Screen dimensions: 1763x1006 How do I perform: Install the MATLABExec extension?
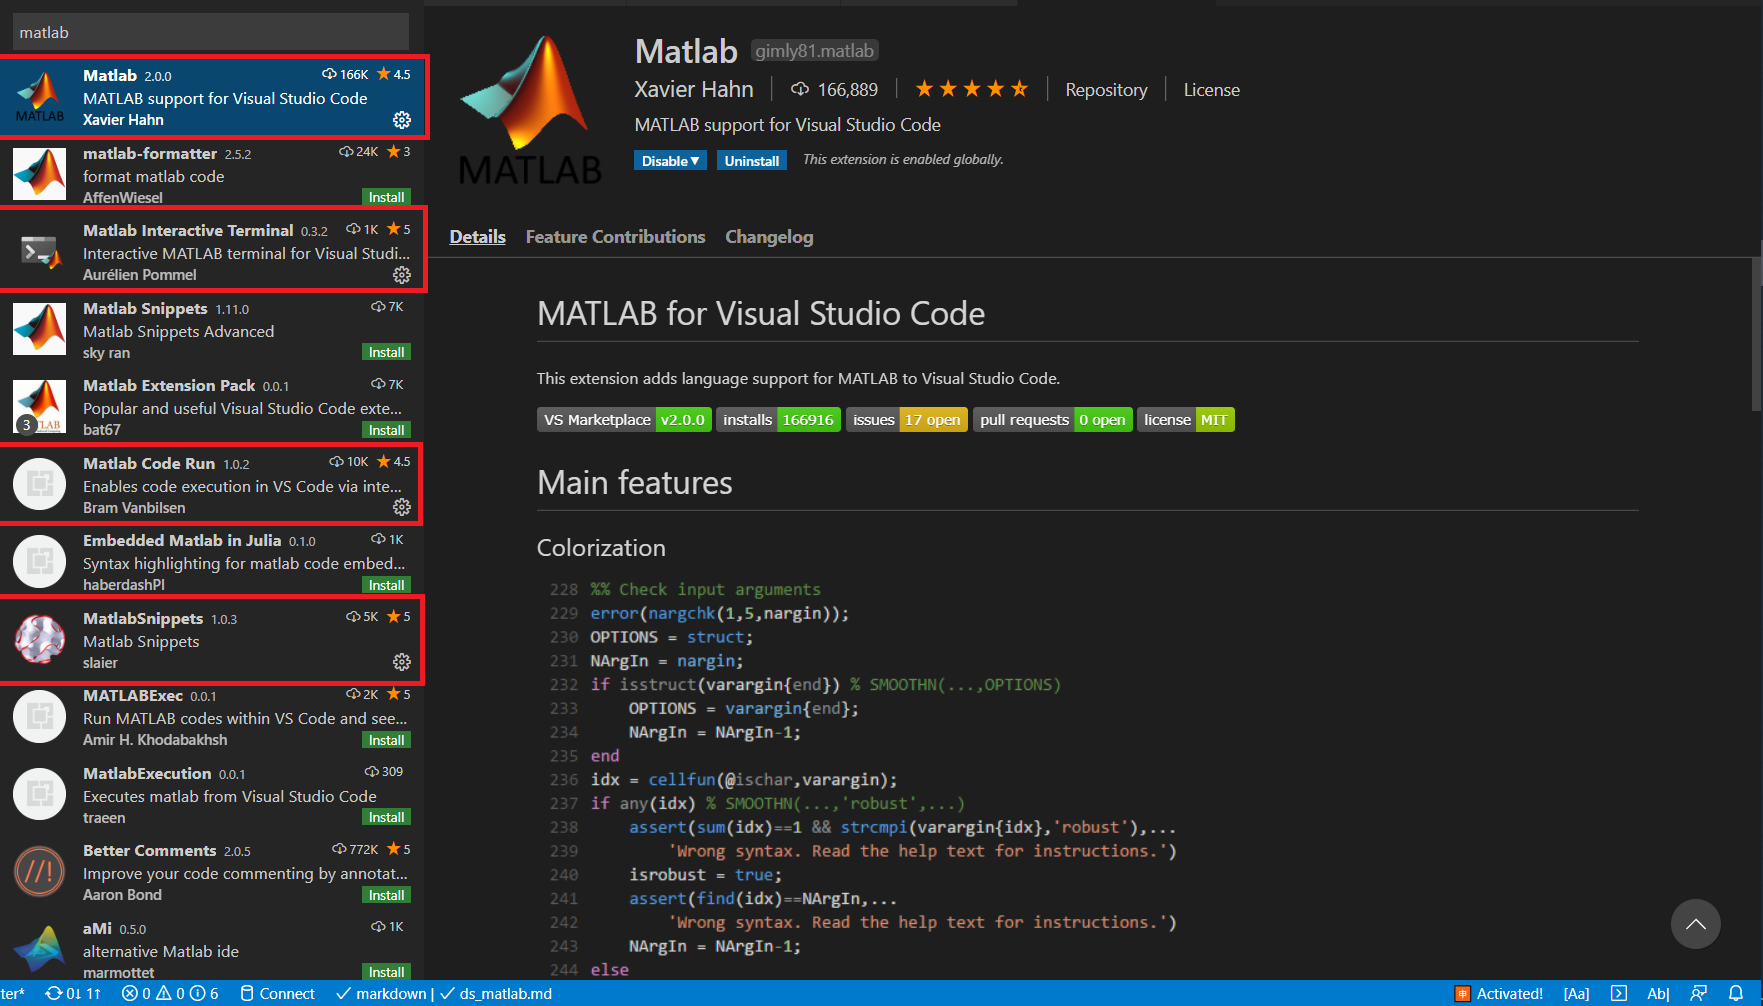[386, 740]
